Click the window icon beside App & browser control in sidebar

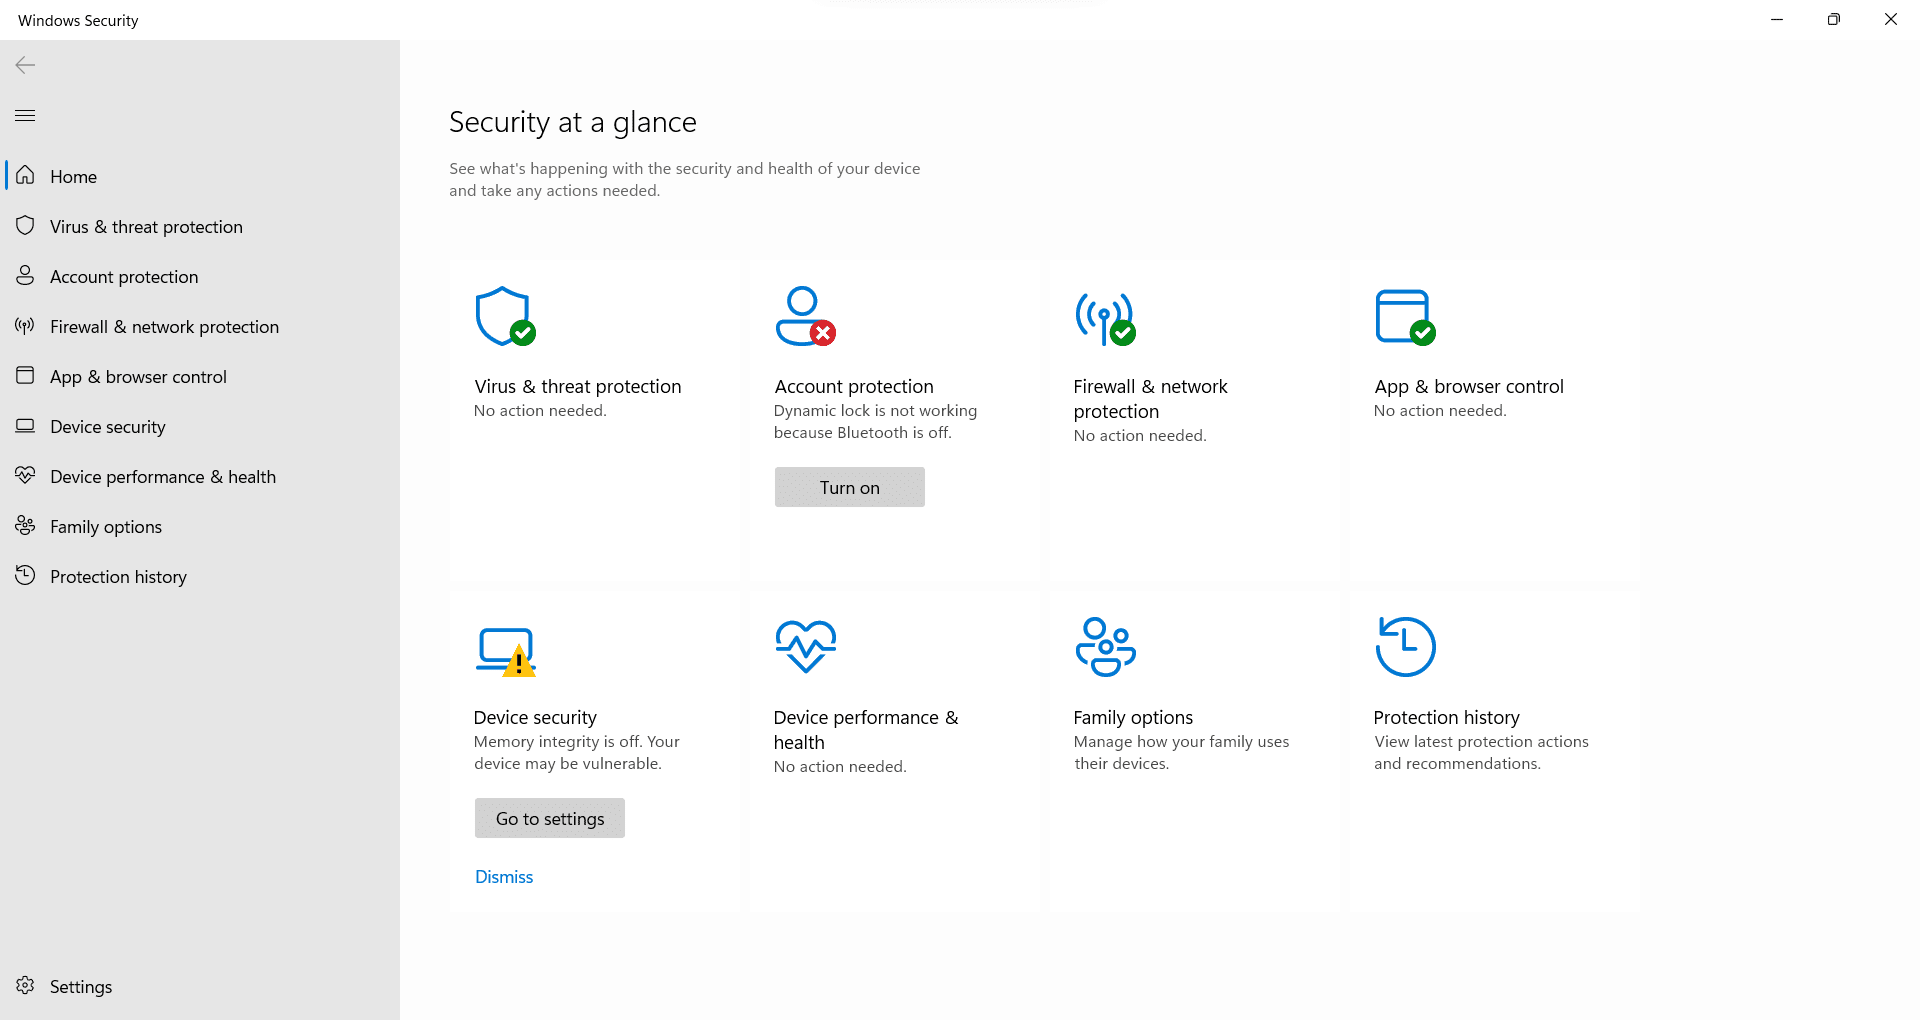tap(25, 375)
